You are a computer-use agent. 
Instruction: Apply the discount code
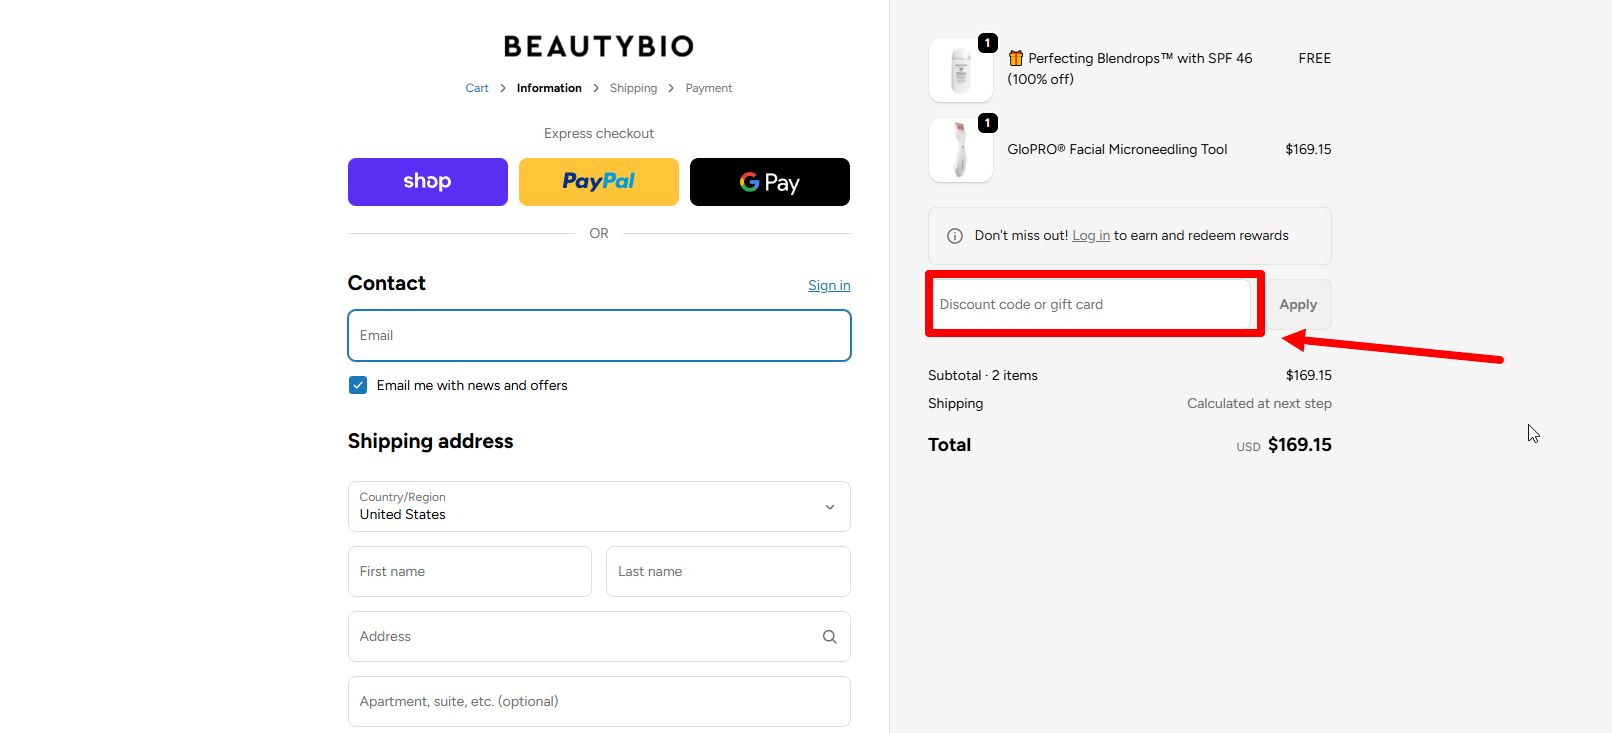(x=1297, y=304)
